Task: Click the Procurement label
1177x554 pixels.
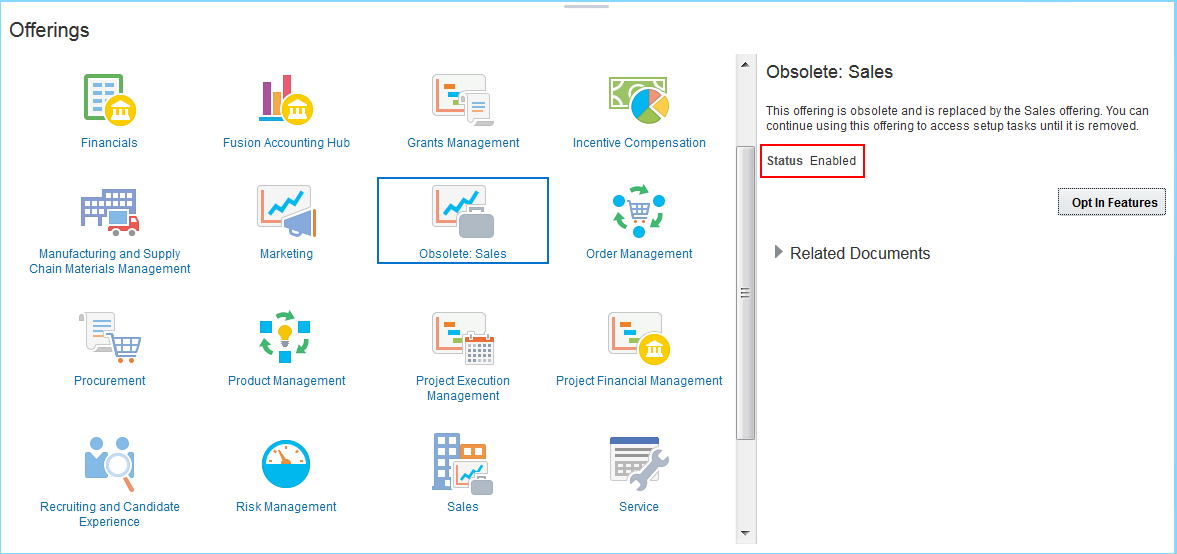Action: click(110, 381)
